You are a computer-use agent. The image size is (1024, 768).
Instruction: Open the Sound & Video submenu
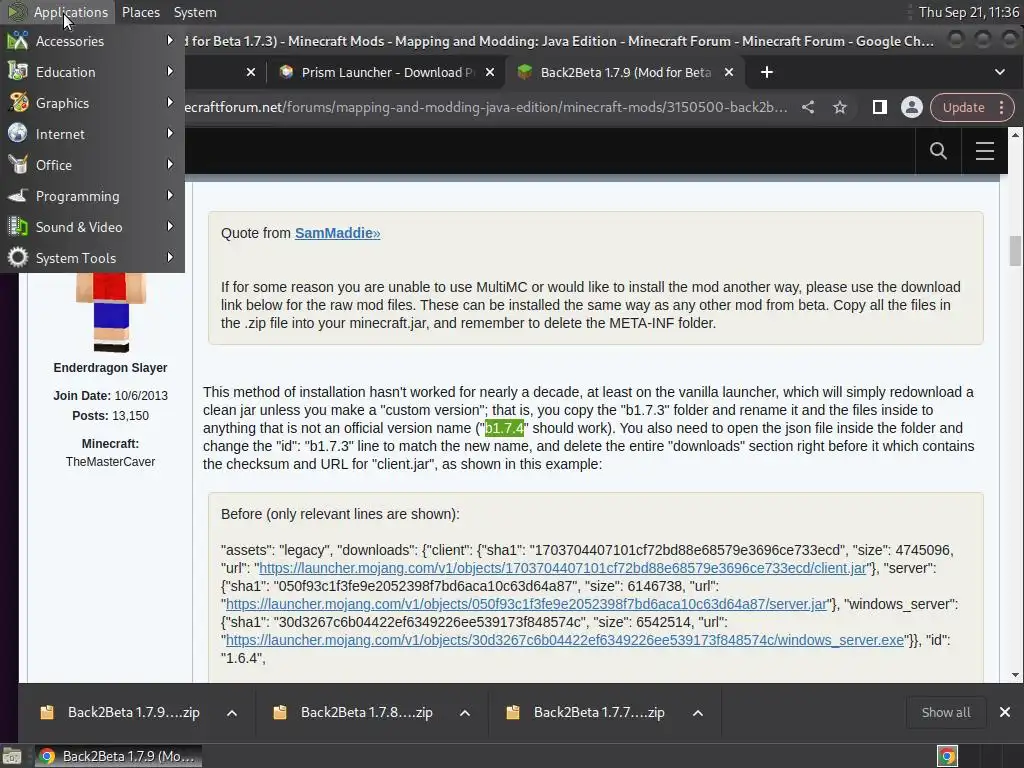(x=92, y=227)
